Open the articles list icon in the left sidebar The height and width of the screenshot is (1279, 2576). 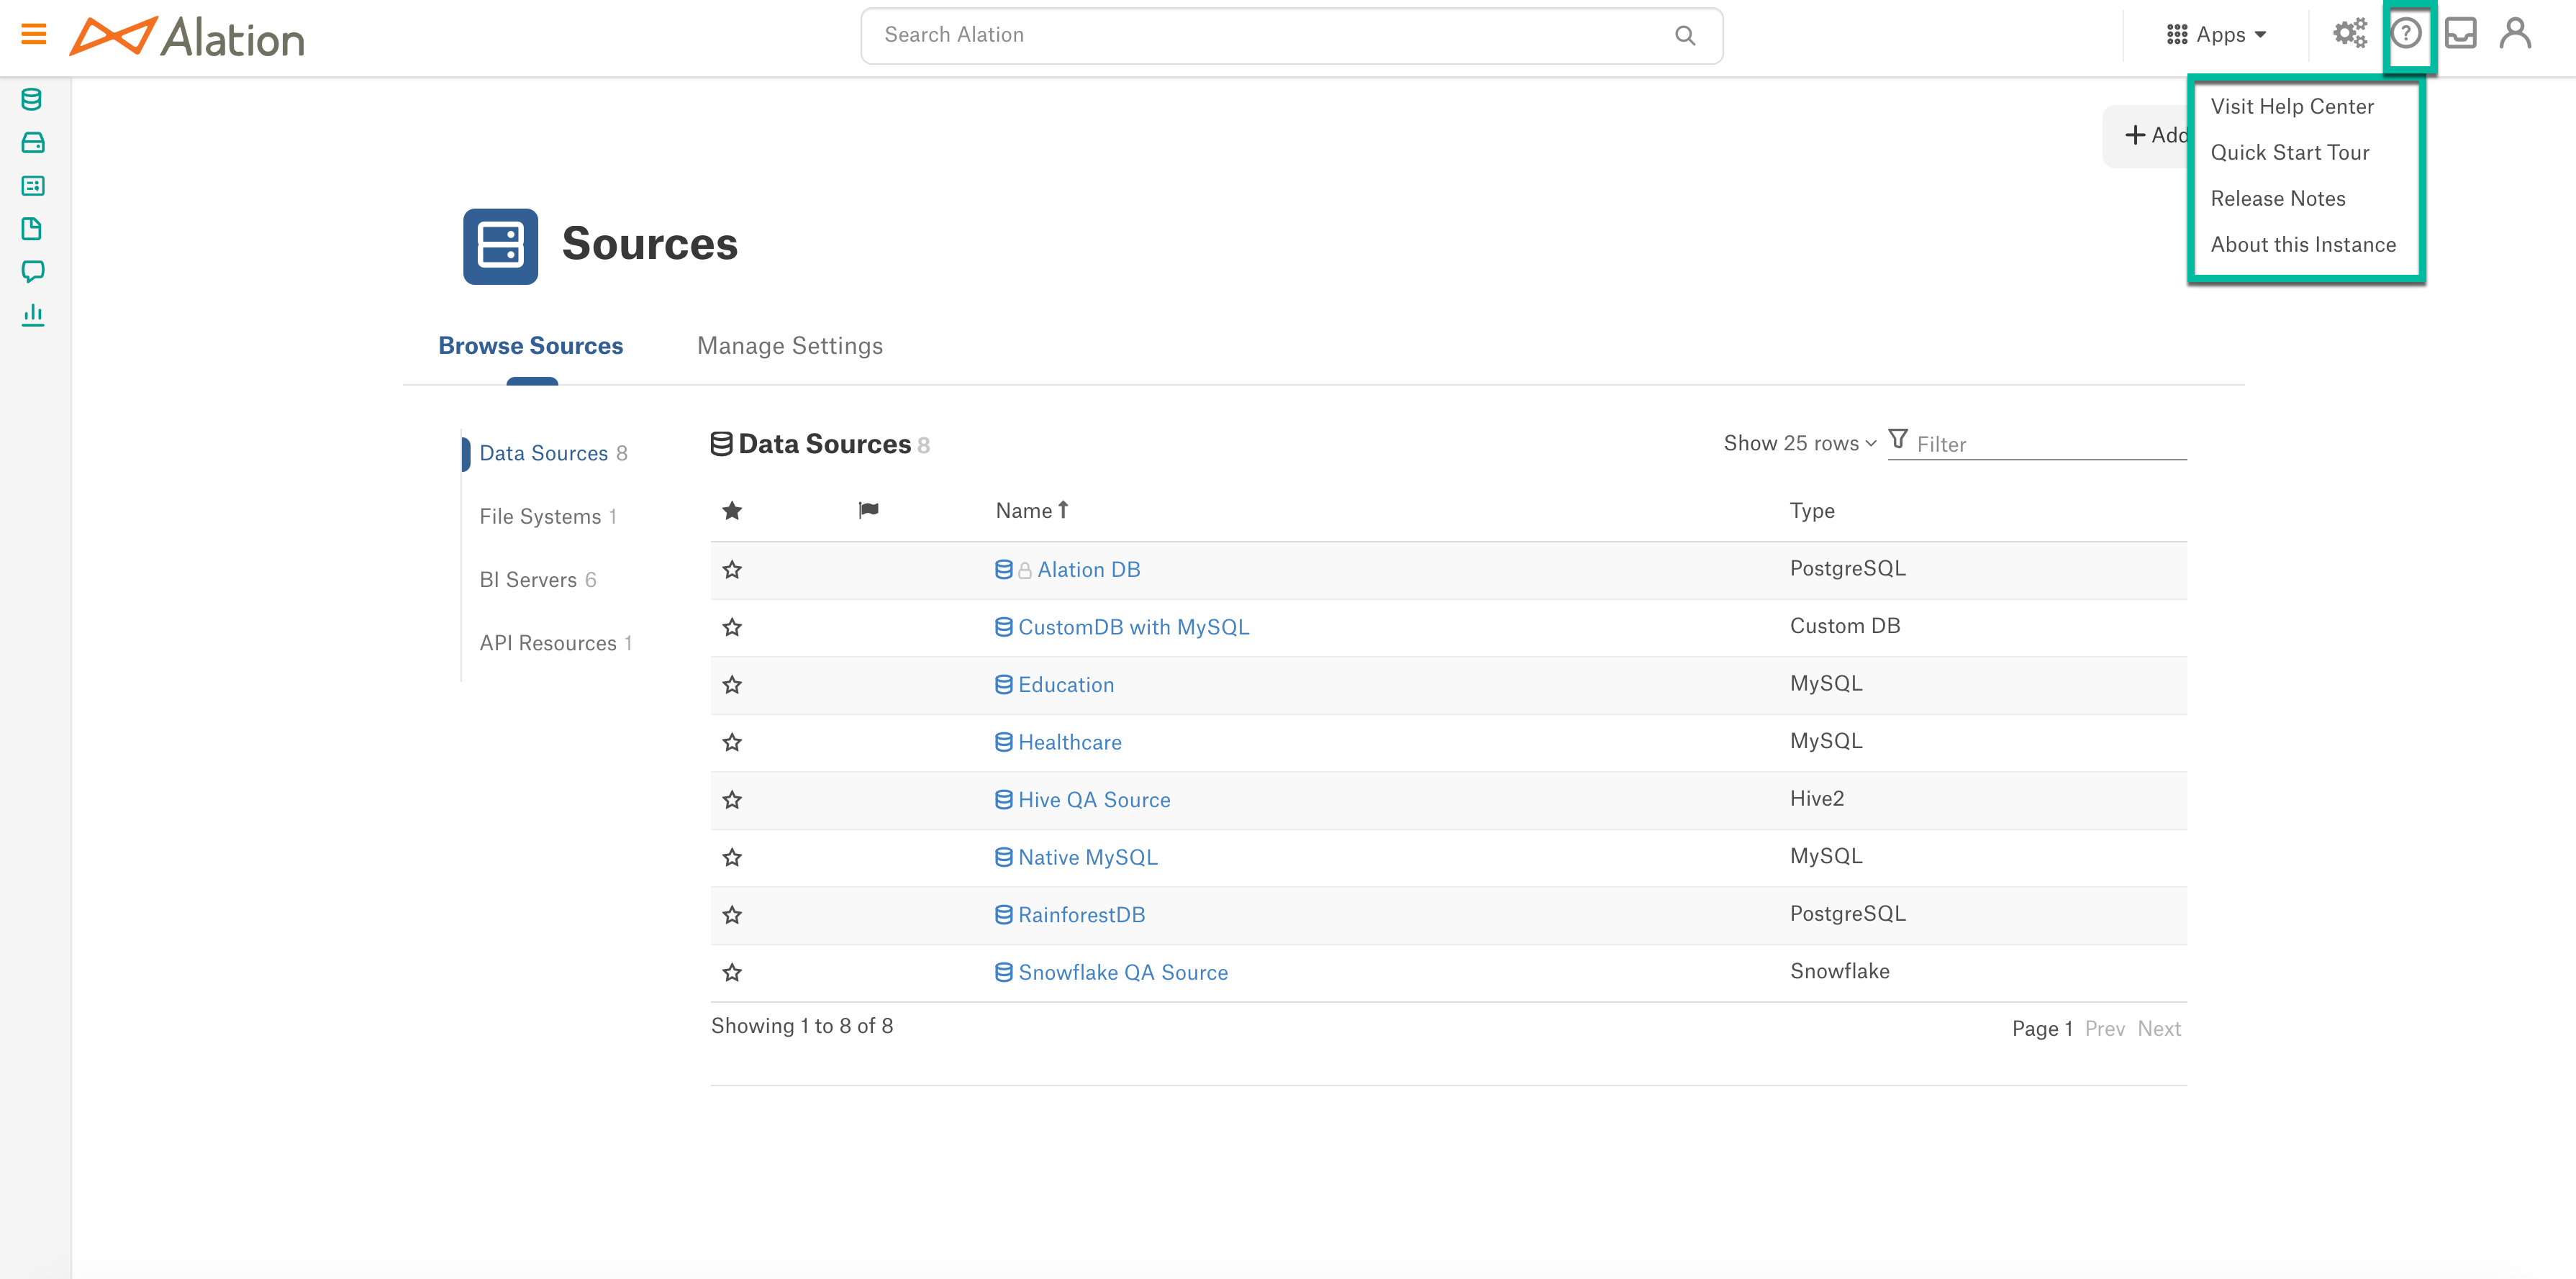[x=32, y=186]
